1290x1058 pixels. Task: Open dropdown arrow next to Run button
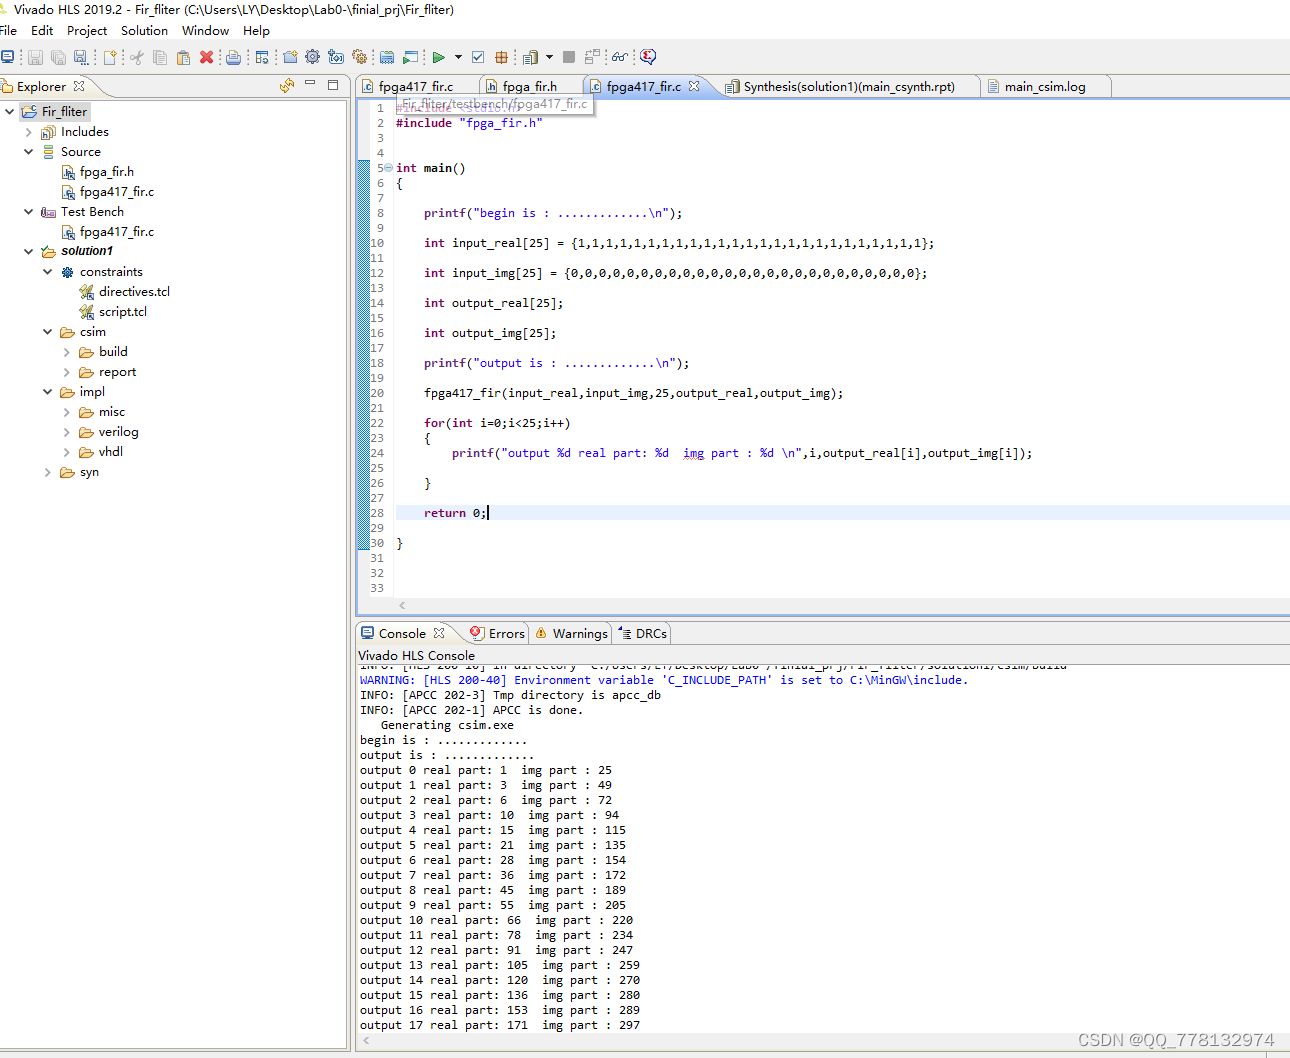[x=458, y=57]
